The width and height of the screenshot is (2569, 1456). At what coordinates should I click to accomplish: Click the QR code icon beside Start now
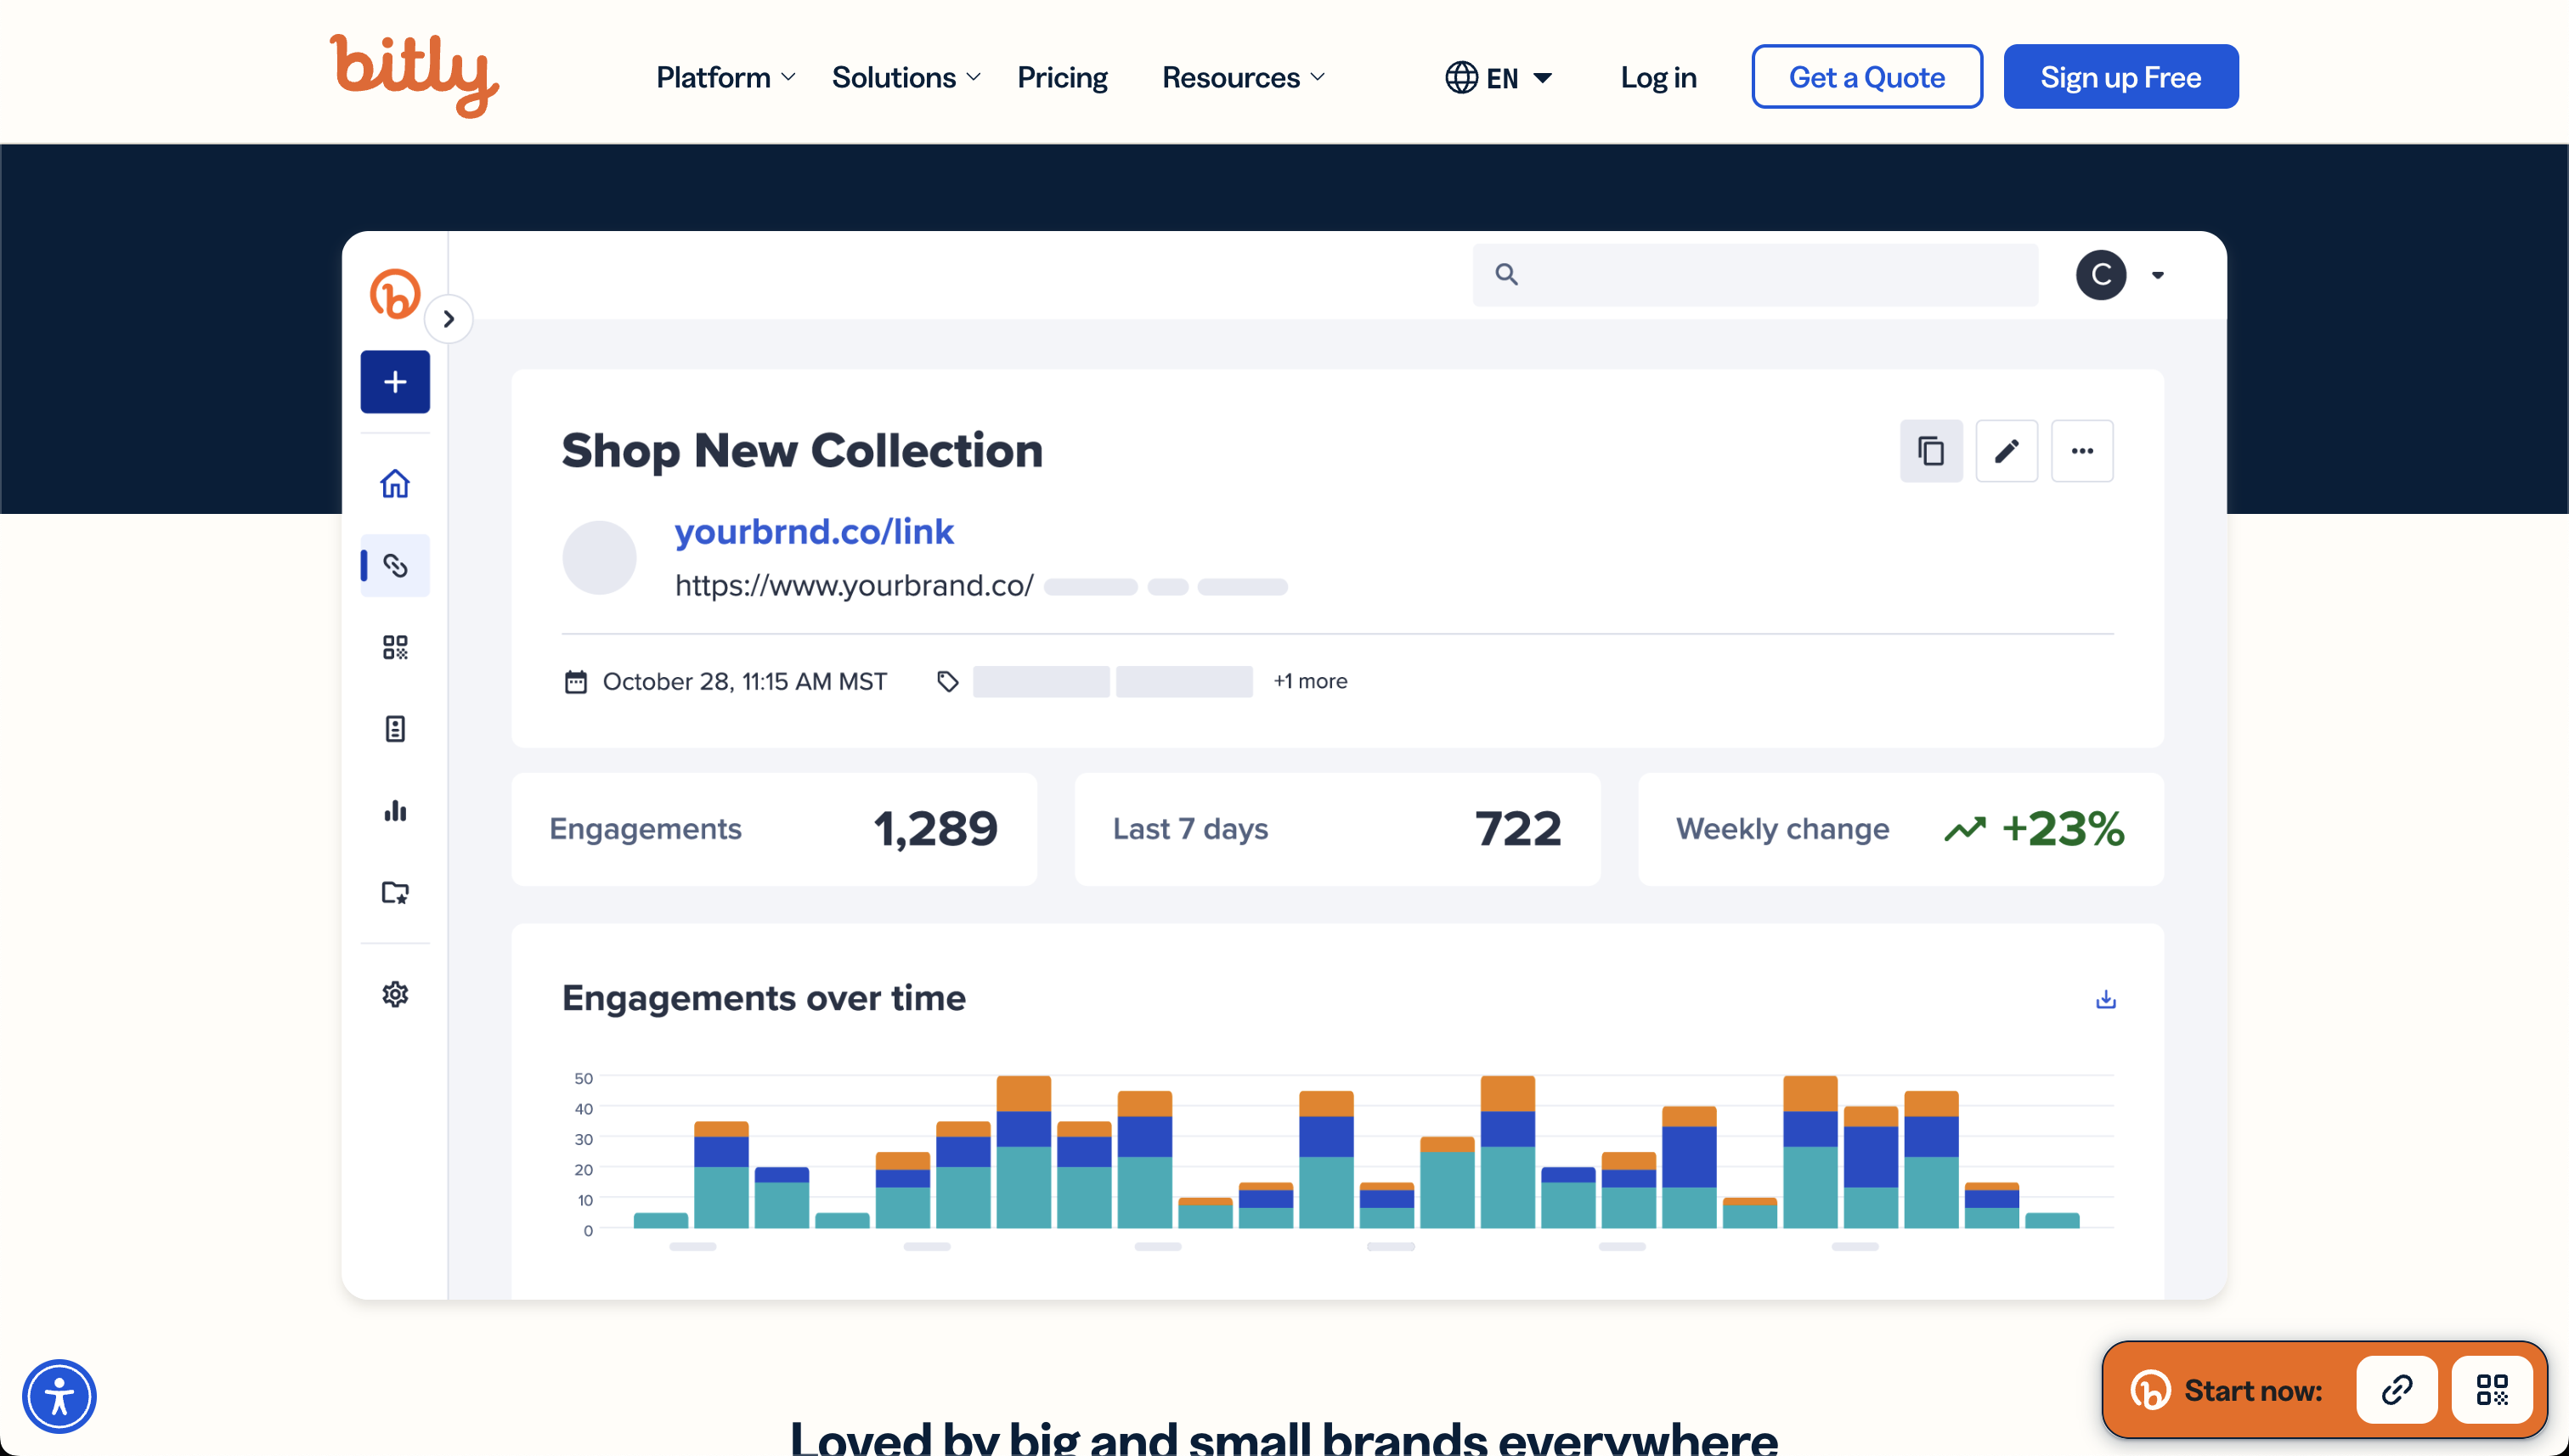tap(2491, 1389)
